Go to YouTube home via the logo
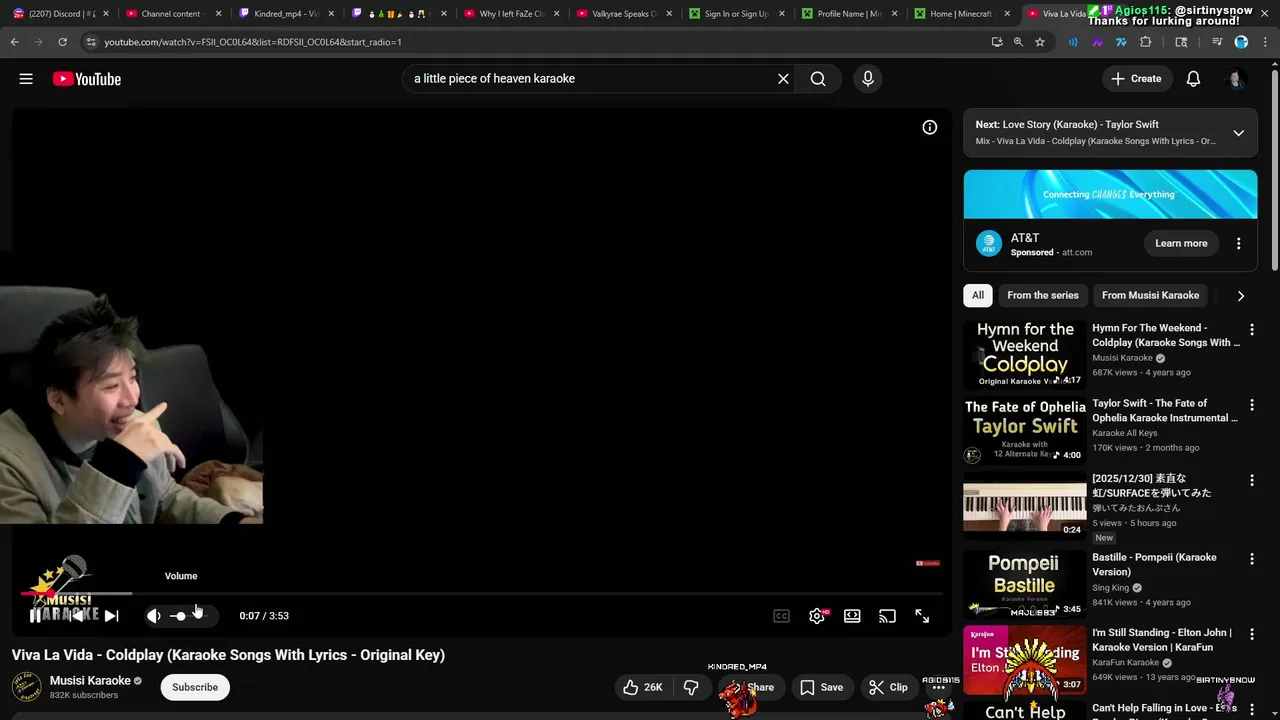Screen dimensions: 1280x720 point(87,79)
